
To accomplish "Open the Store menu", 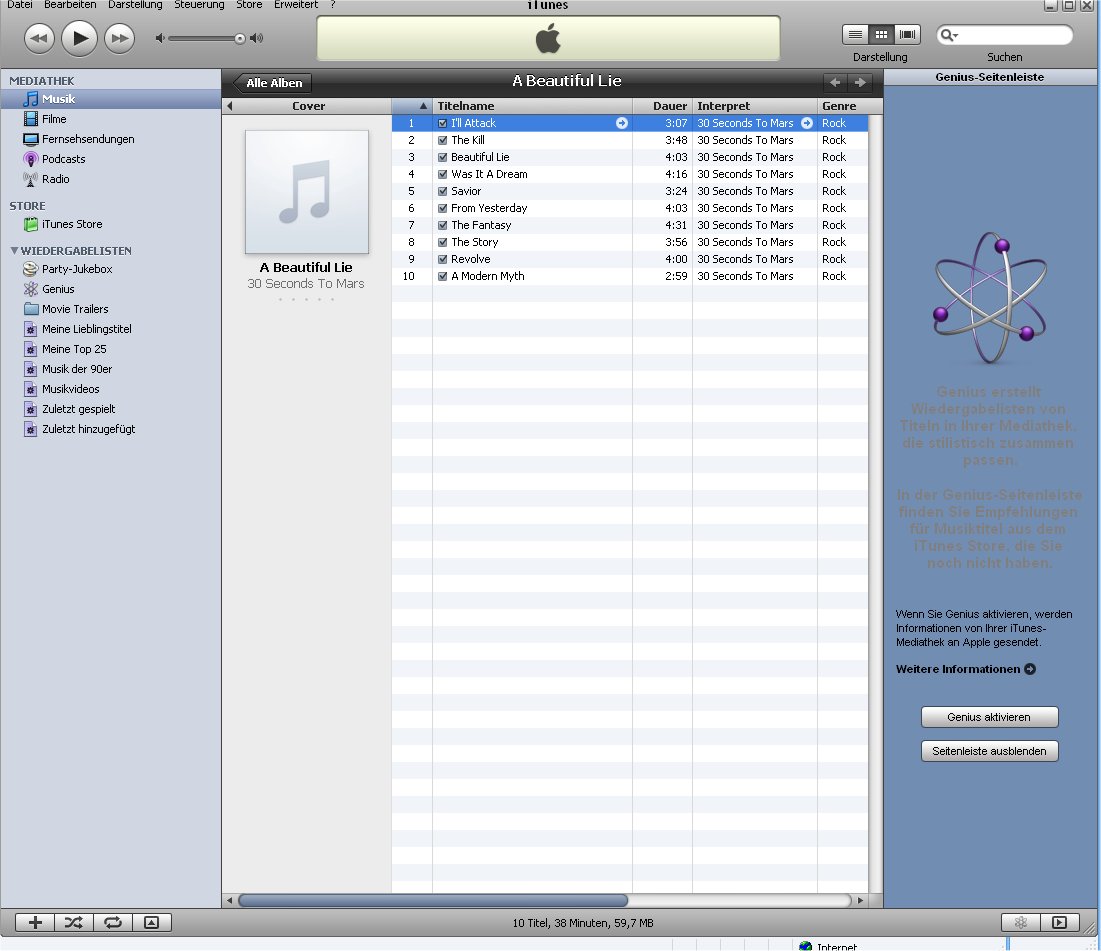I will coord(249,5).
